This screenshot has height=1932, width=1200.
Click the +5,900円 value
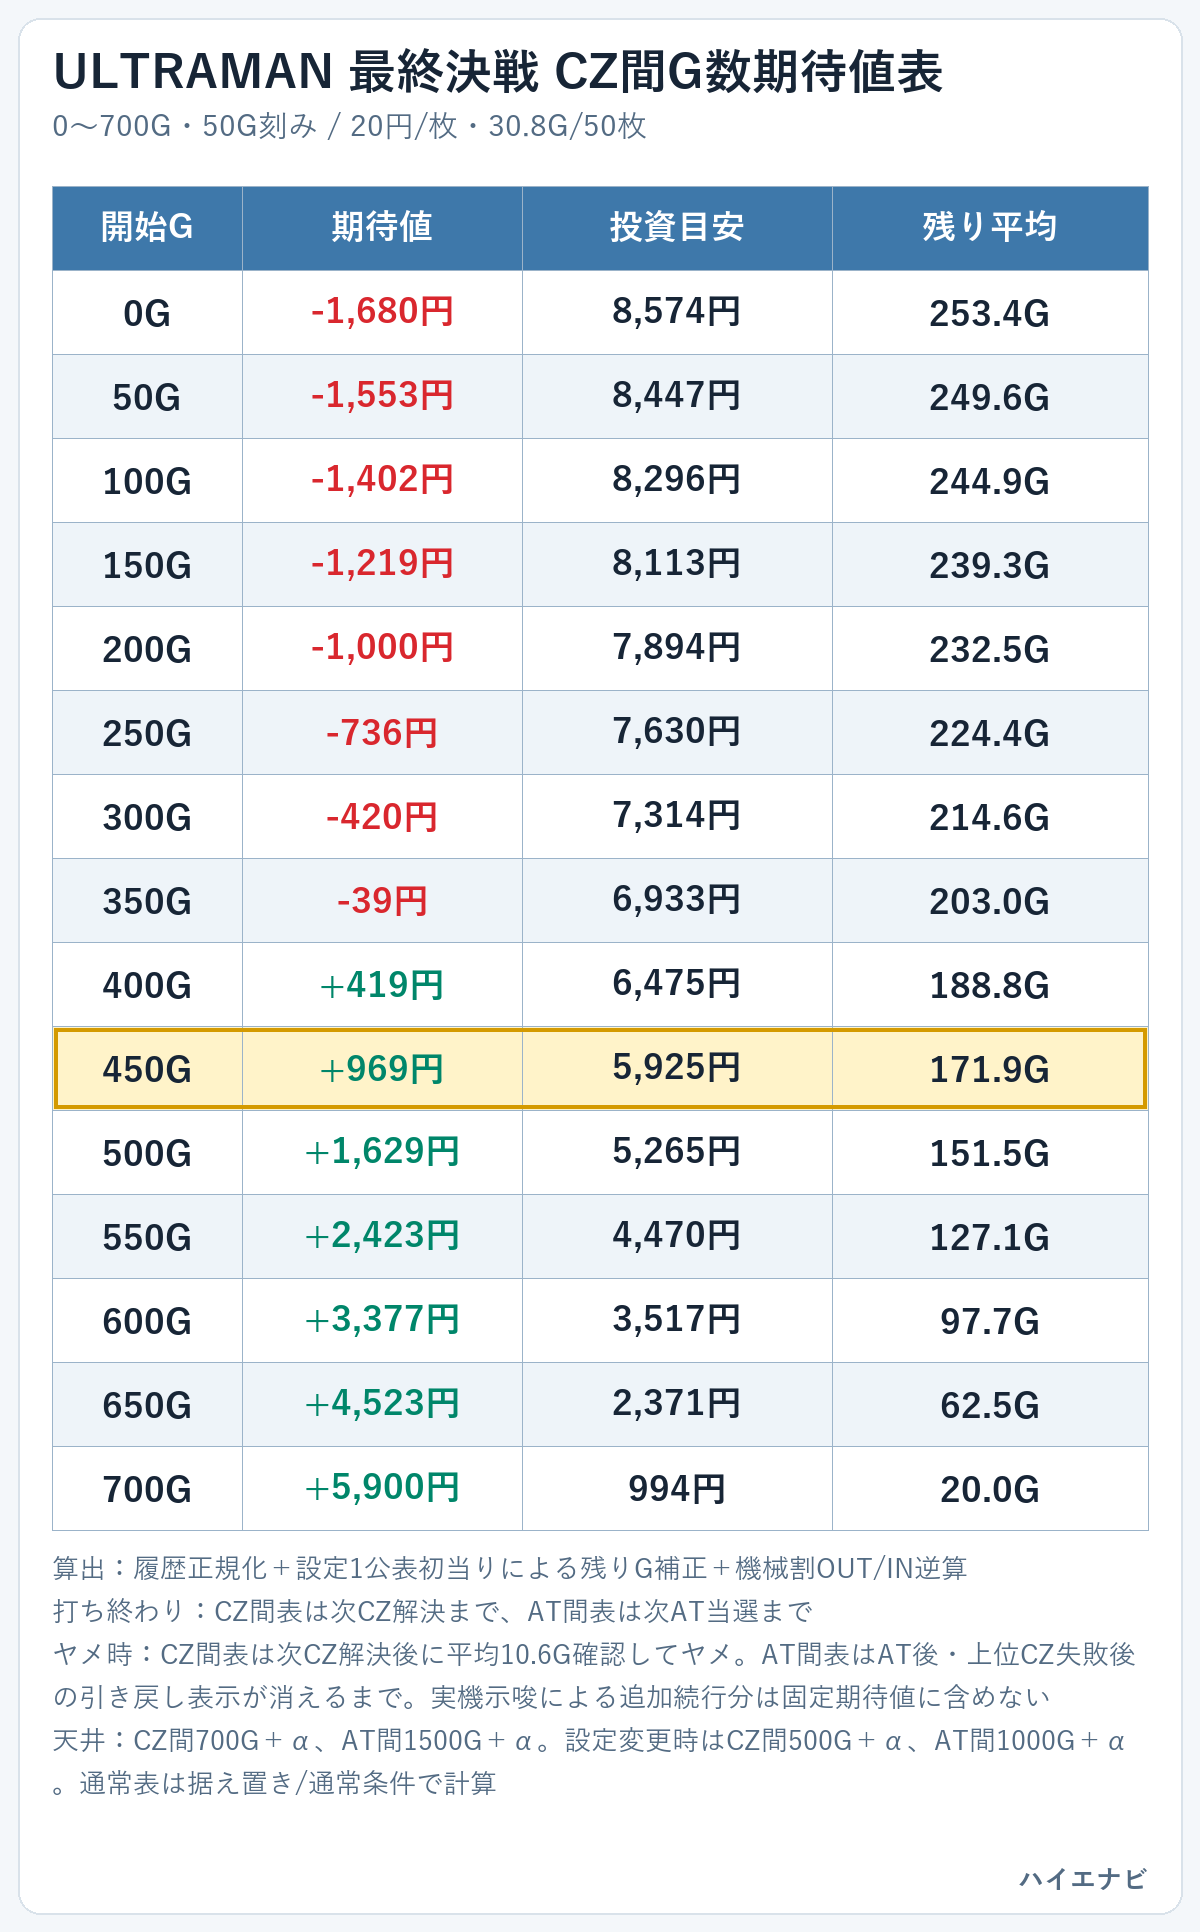coord(382,1488)
